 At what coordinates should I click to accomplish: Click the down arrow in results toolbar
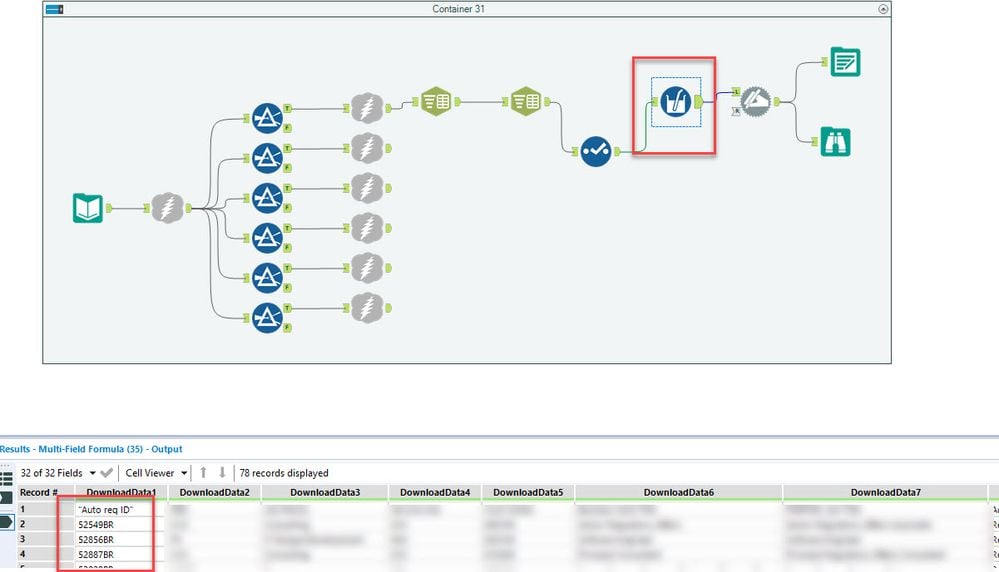click(222, 473)
